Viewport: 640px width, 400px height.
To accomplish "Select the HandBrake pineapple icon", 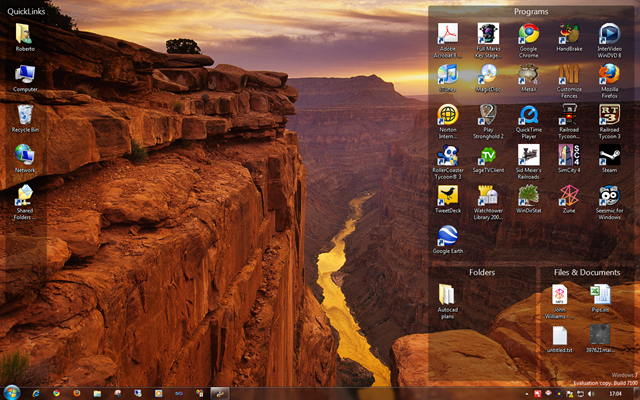I will [568, 34].
